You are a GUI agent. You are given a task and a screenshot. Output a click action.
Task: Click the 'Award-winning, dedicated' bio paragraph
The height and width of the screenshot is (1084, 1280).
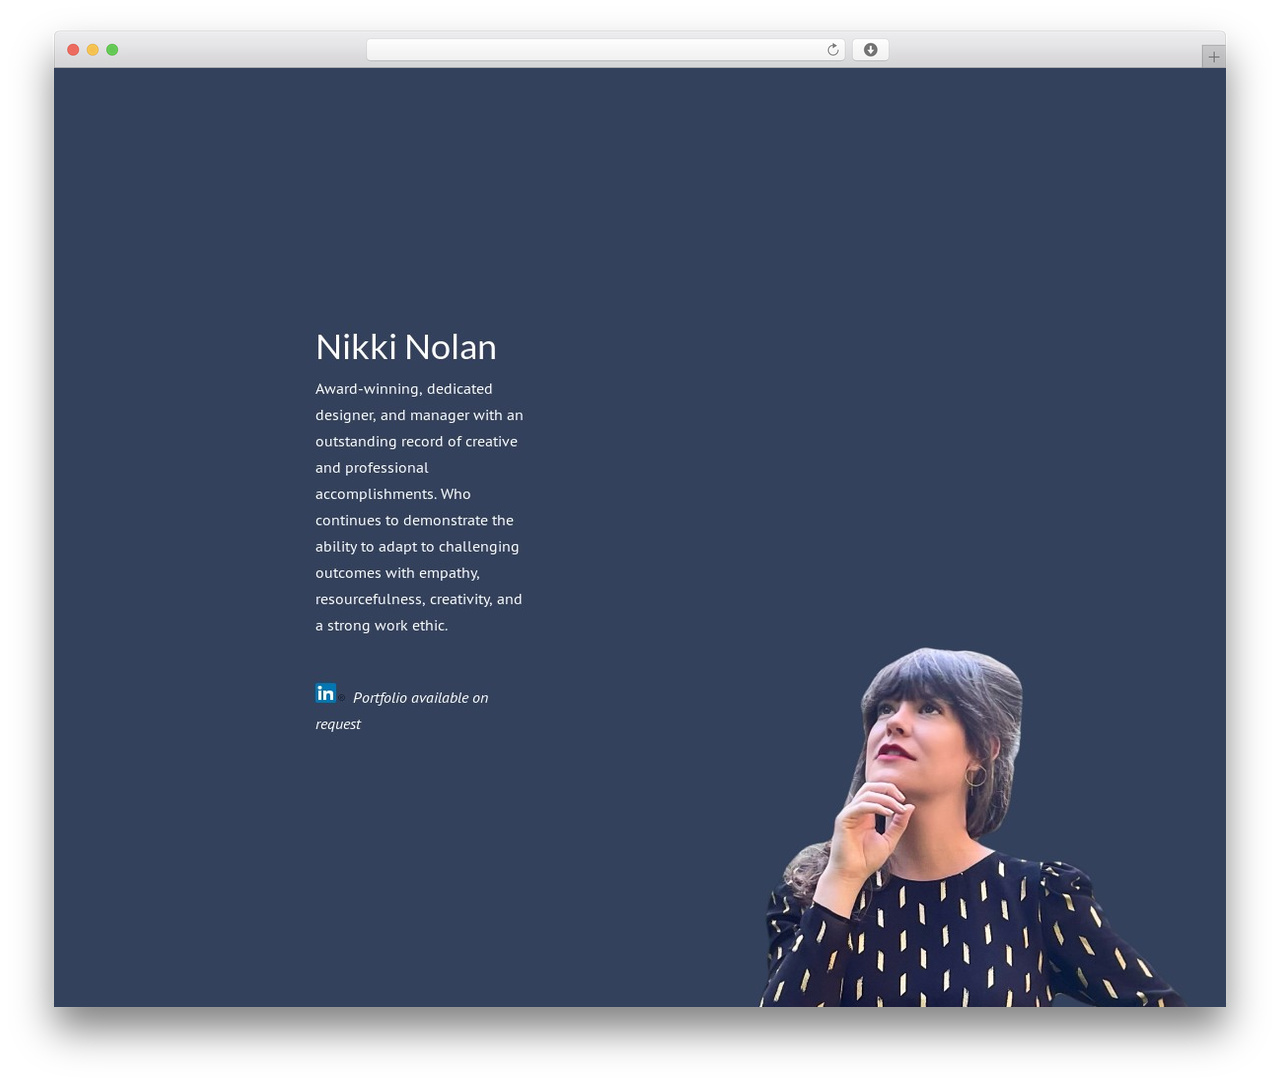(419, 507)
